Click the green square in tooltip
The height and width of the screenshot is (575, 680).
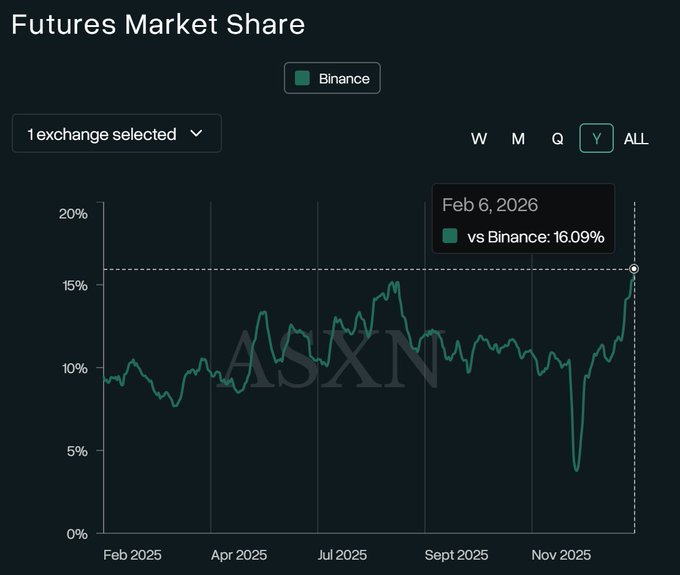(x=450, y=237)
